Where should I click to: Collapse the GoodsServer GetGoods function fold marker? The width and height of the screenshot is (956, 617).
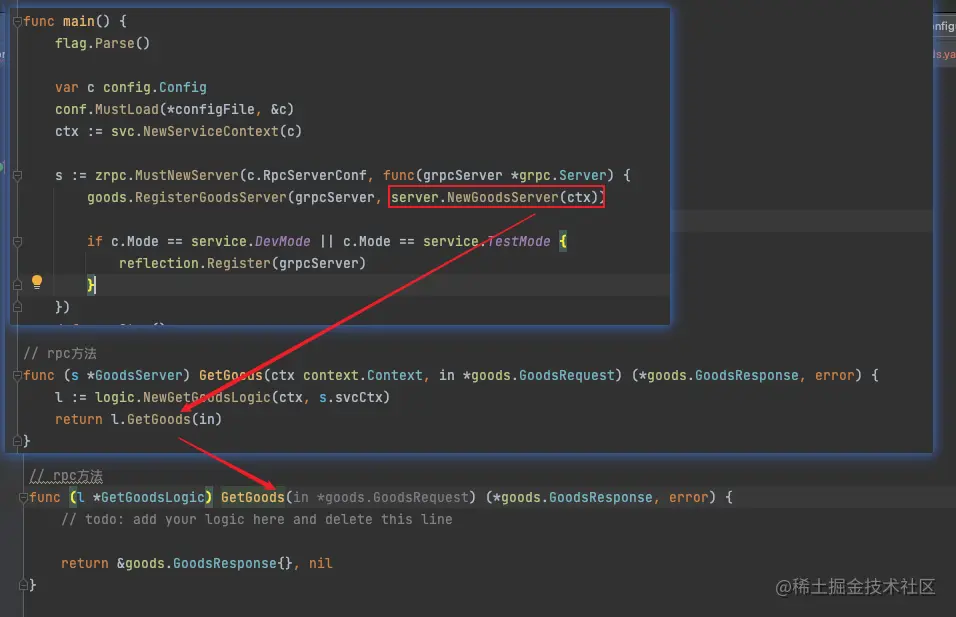(18, 376)
